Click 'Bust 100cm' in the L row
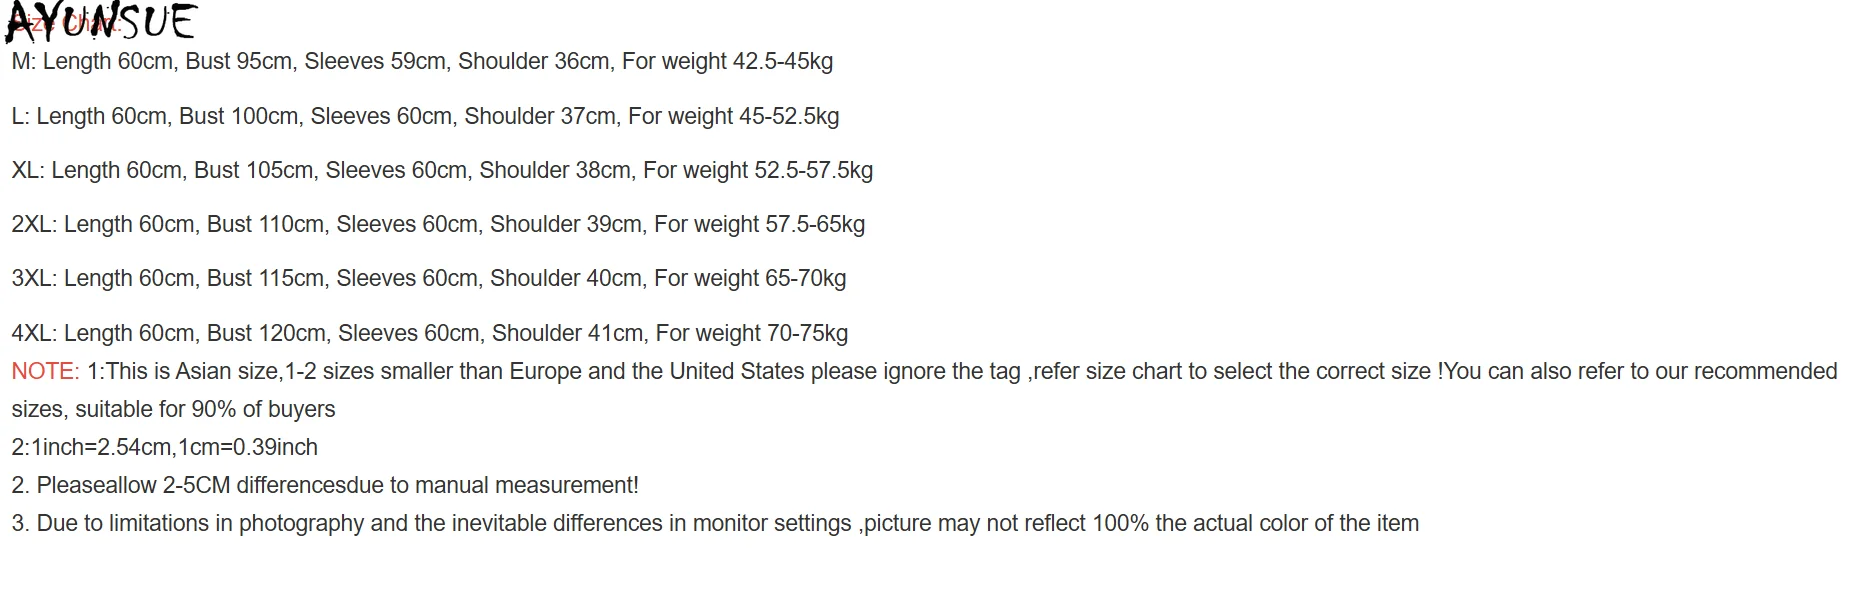This screenshot has height=610, width=1851. [239, 117]
